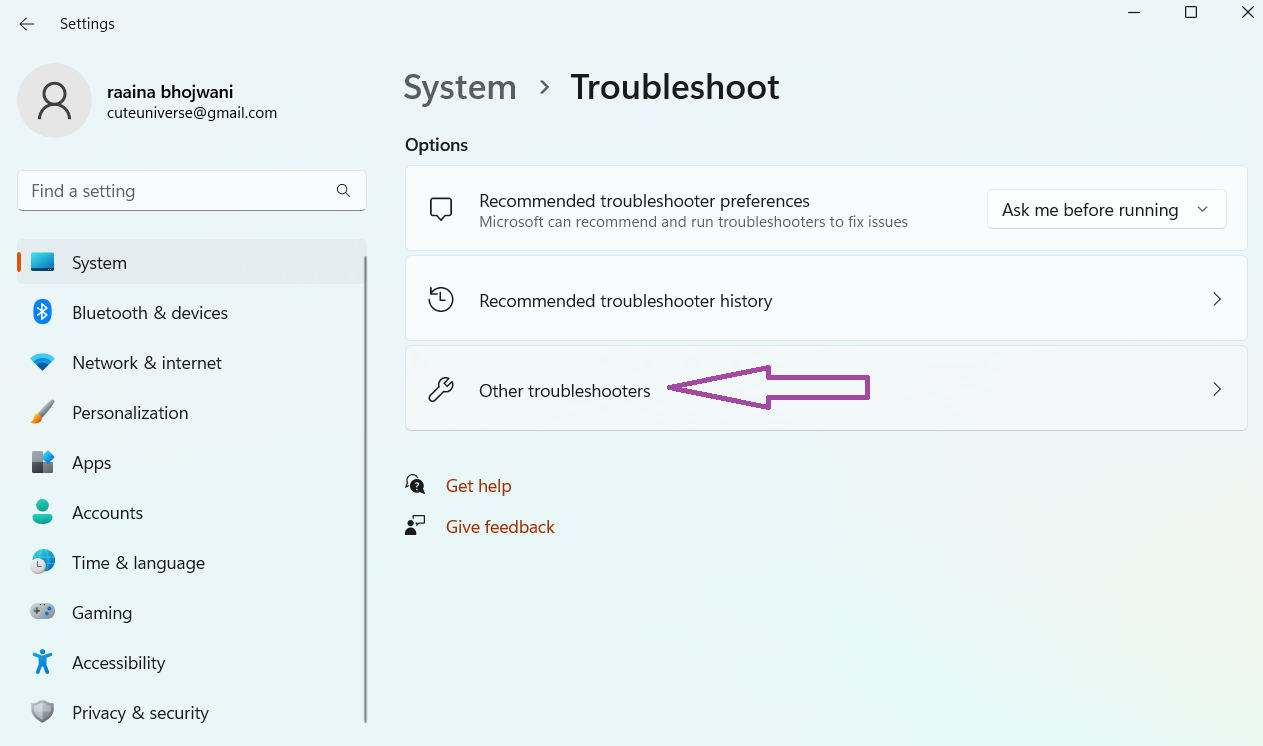The image size is (1263, 746).
Task: Navigate to System in the breadcrumb
Action: pyautogui.click(x=460, y=88)
